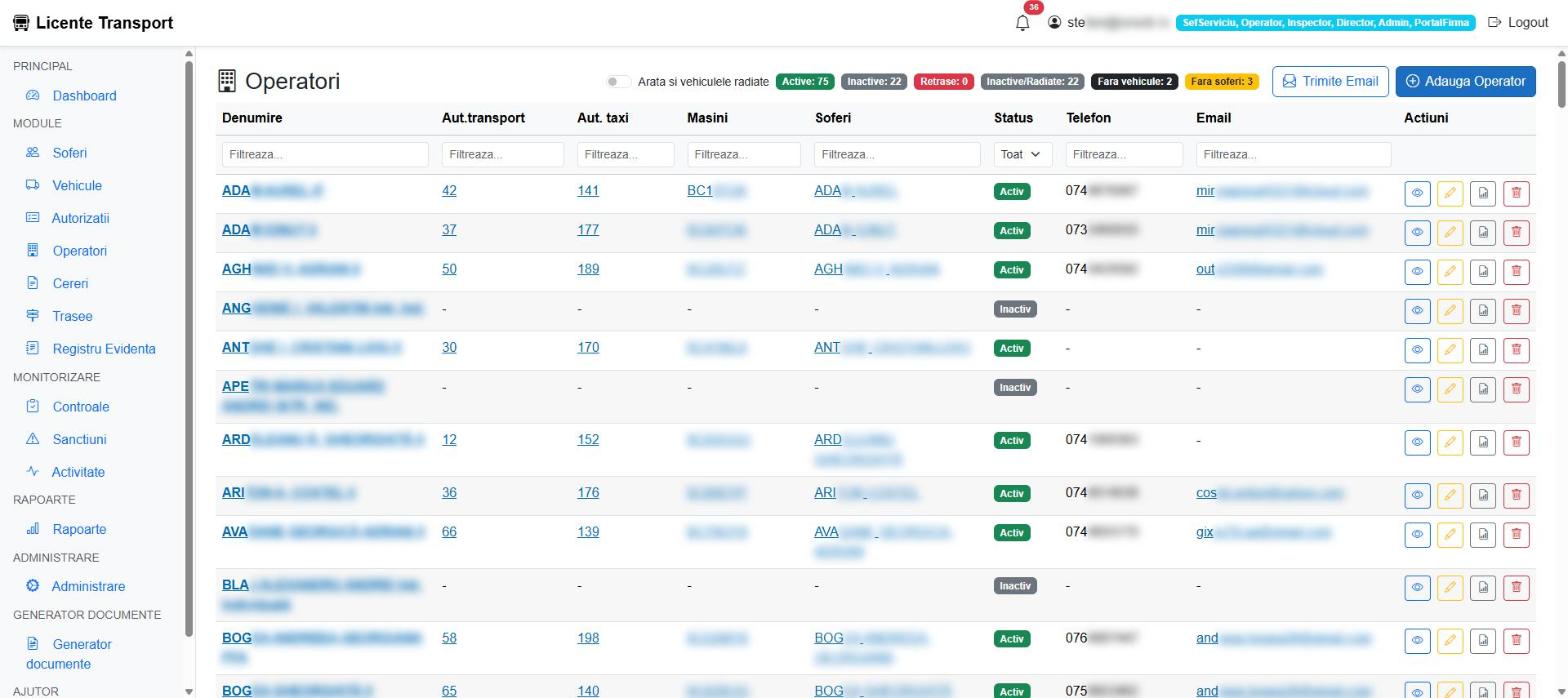The width and height of the screenshot is (1568, 698).
Task: Open Registru Evidenta in the sidebar
Action: 104,349
